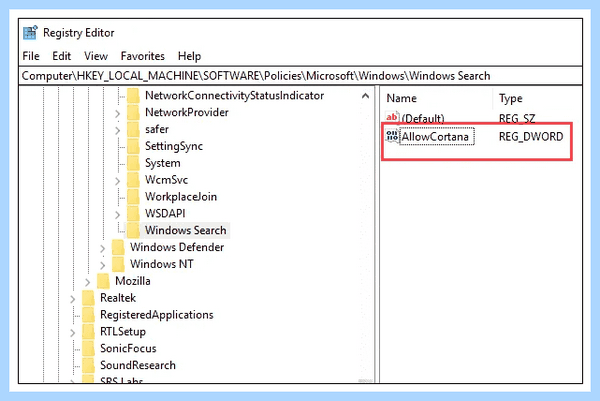600x401 pixels.
Task: Open the Edit menu
Action: click(62, 56)
